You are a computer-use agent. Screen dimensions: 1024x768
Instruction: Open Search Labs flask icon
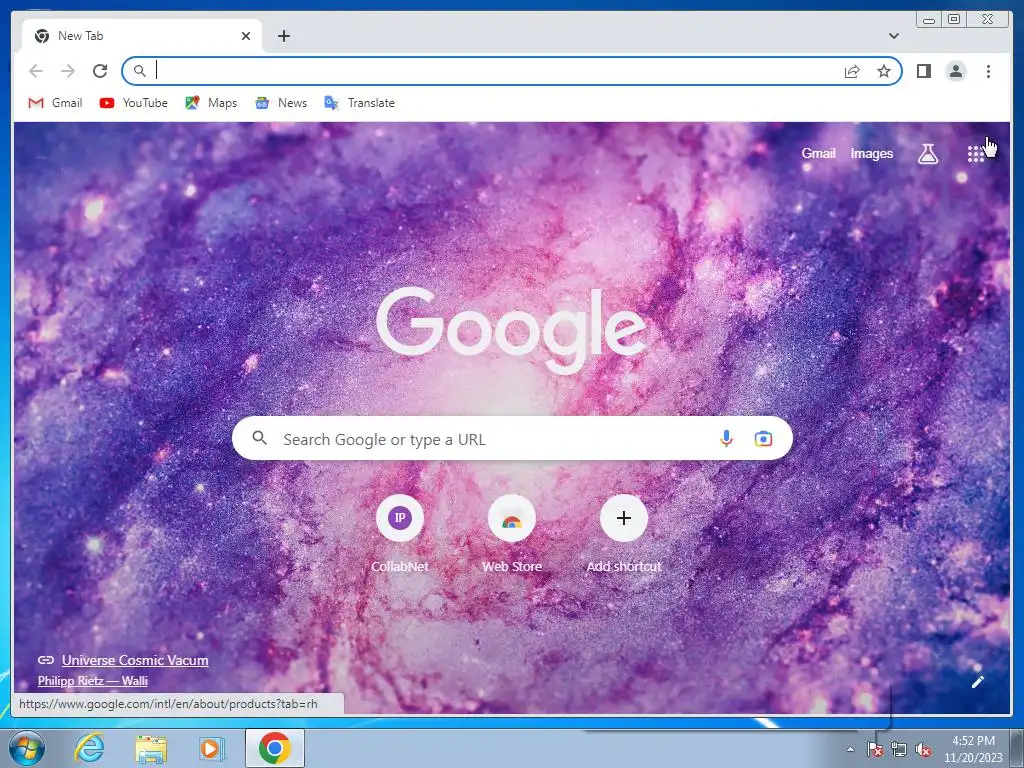pos(928,154)
